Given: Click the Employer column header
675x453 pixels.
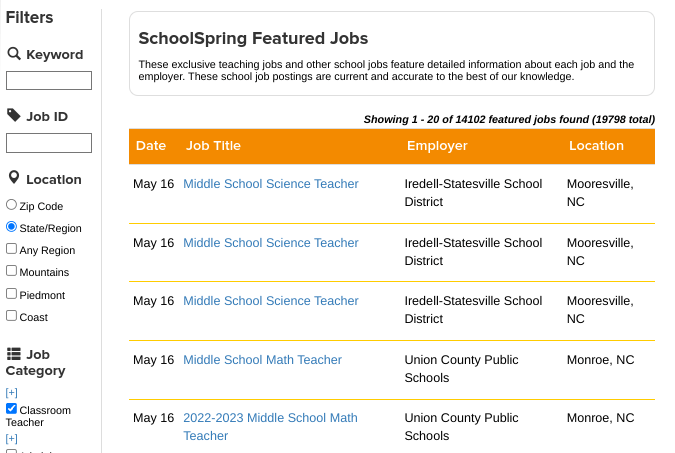Looking at the screenshot, I should (x=437, y=146).
